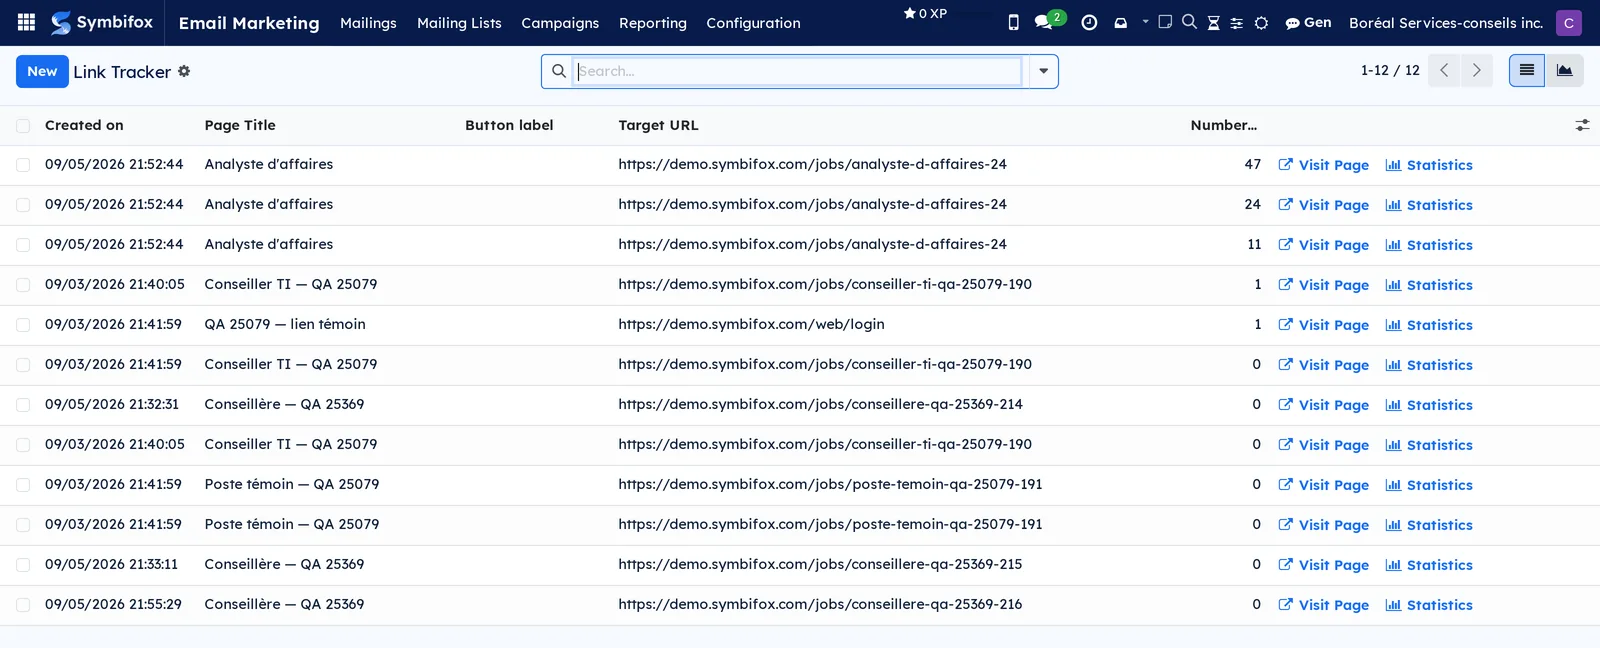Go to the next page of records
The width and height of the screenshot is (1600, 648).
[x=1477, y=71]
